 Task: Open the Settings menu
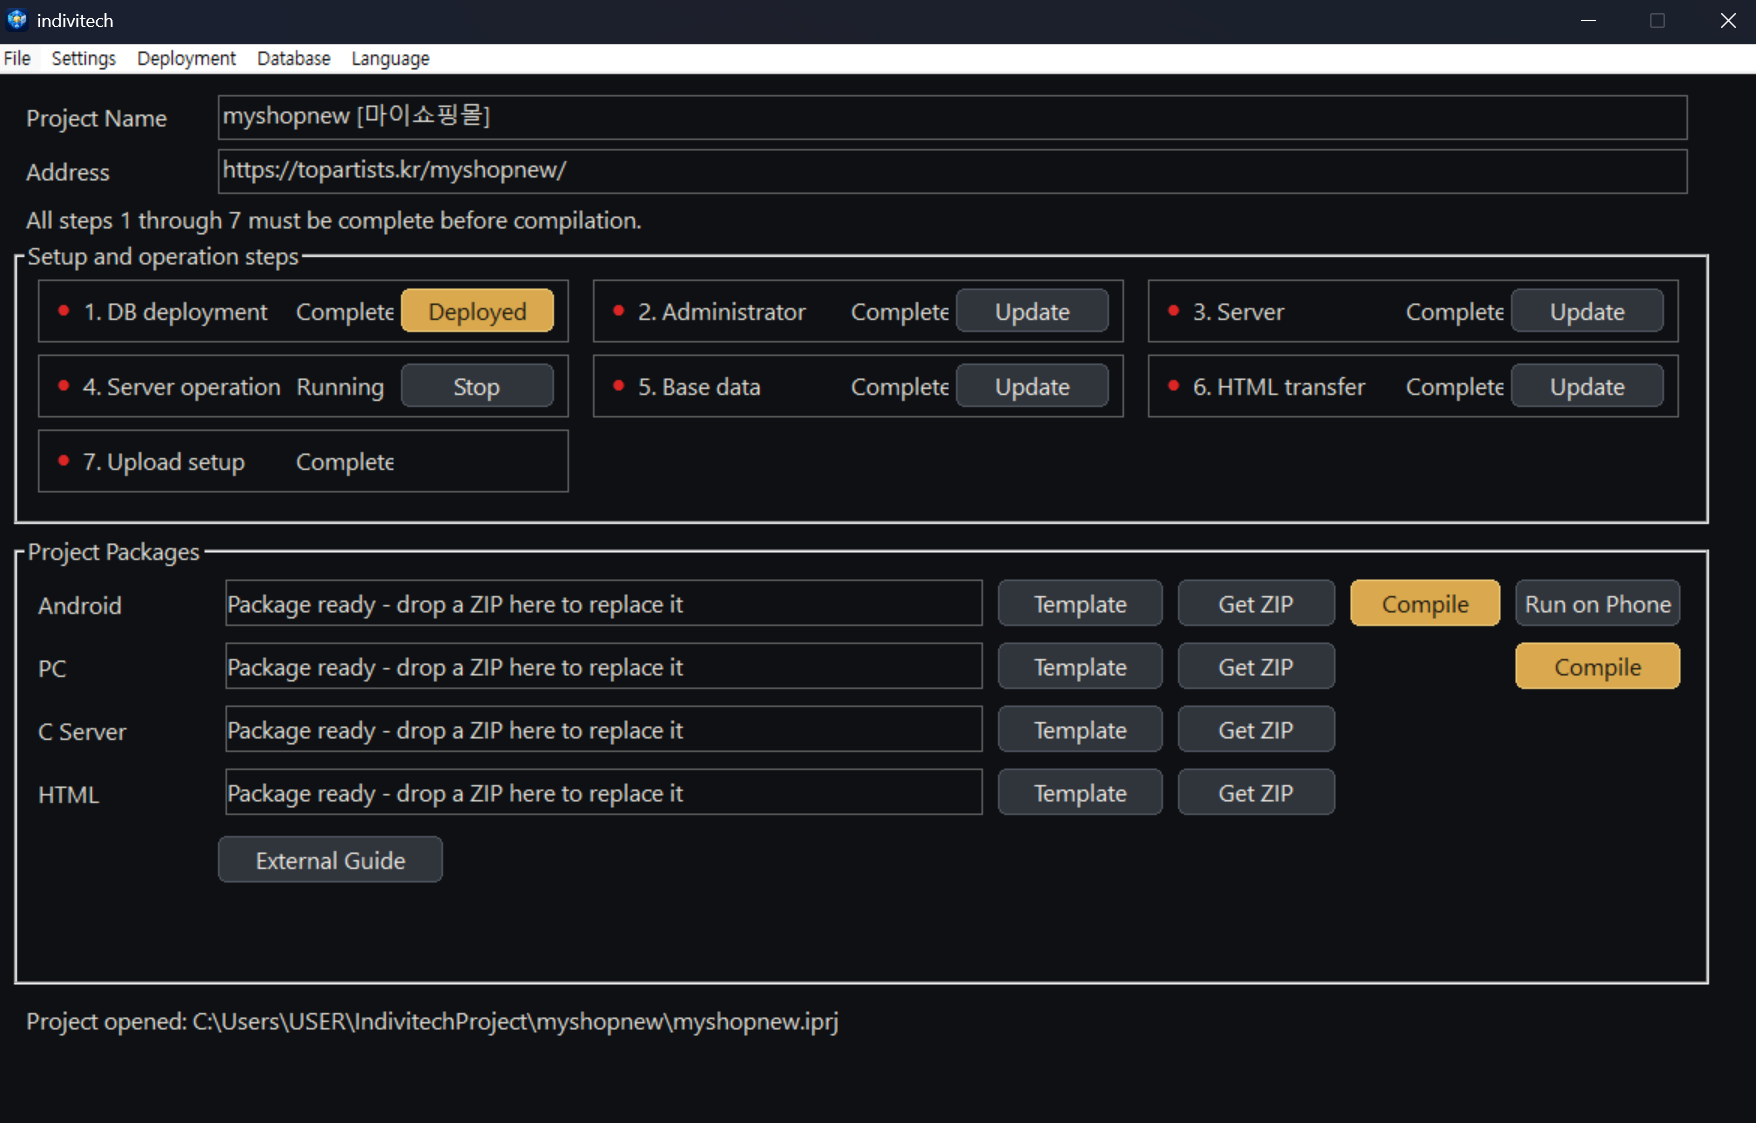pos(84,58)
